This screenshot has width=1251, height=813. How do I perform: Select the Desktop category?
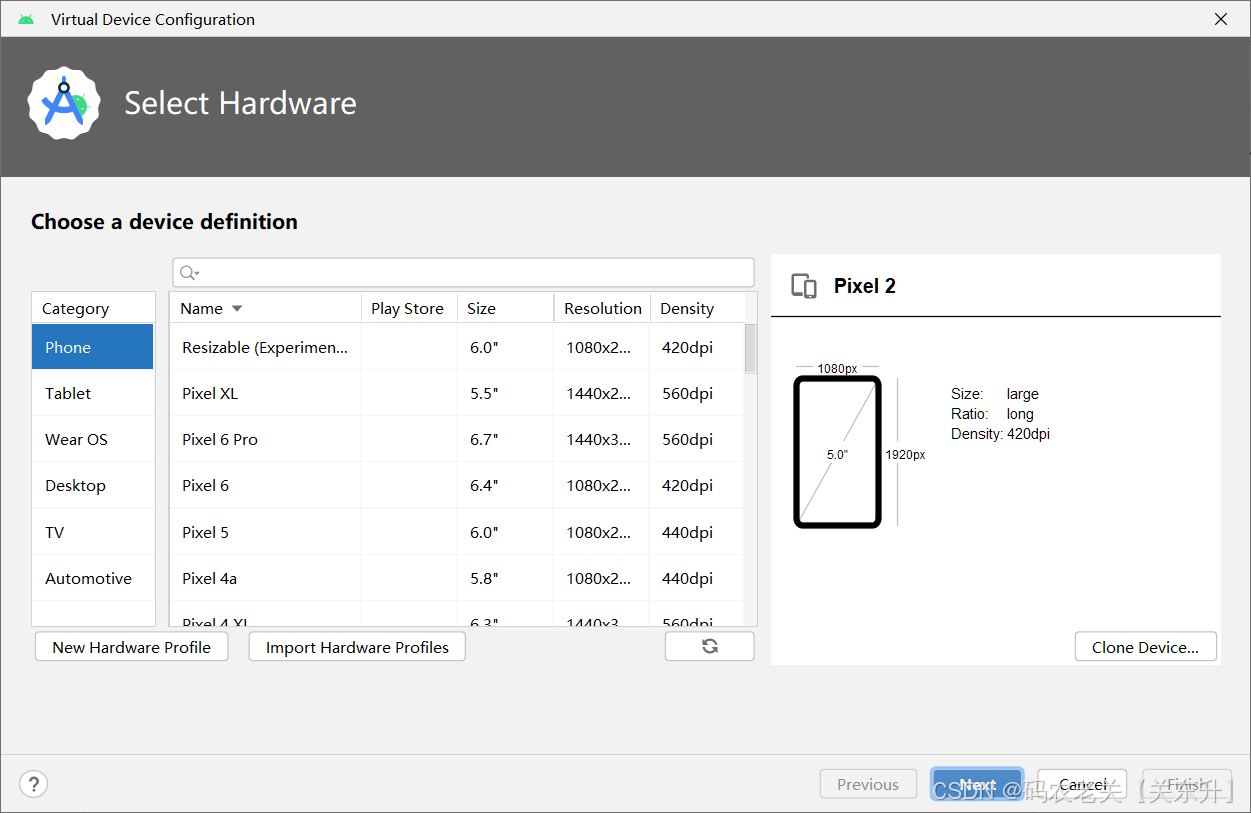(93, 485)
